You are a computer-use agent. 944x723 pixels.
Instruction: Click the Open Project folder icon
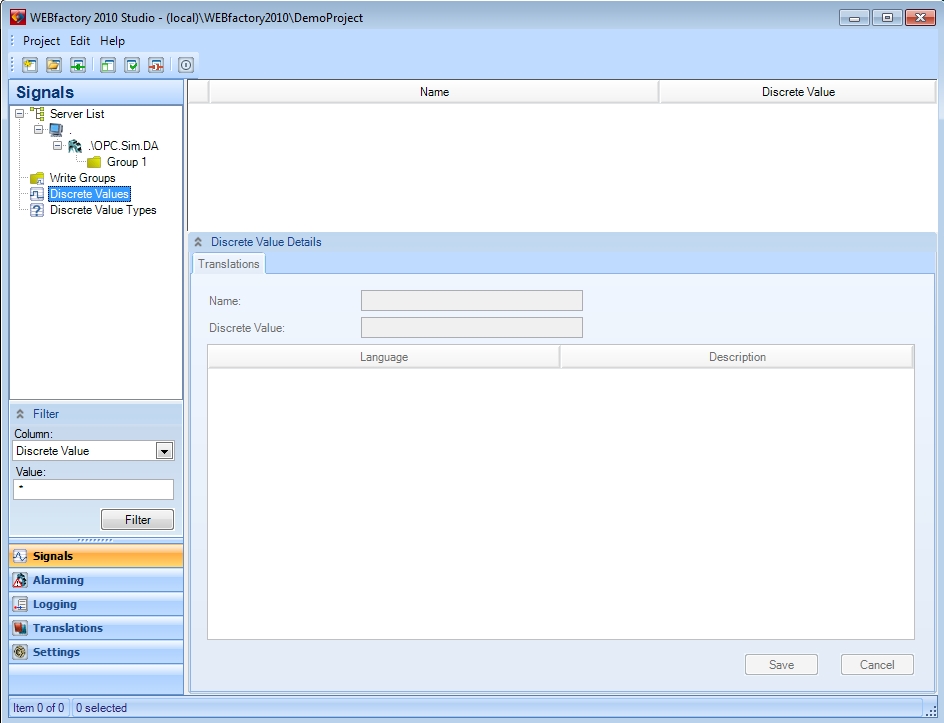[54, 66]
